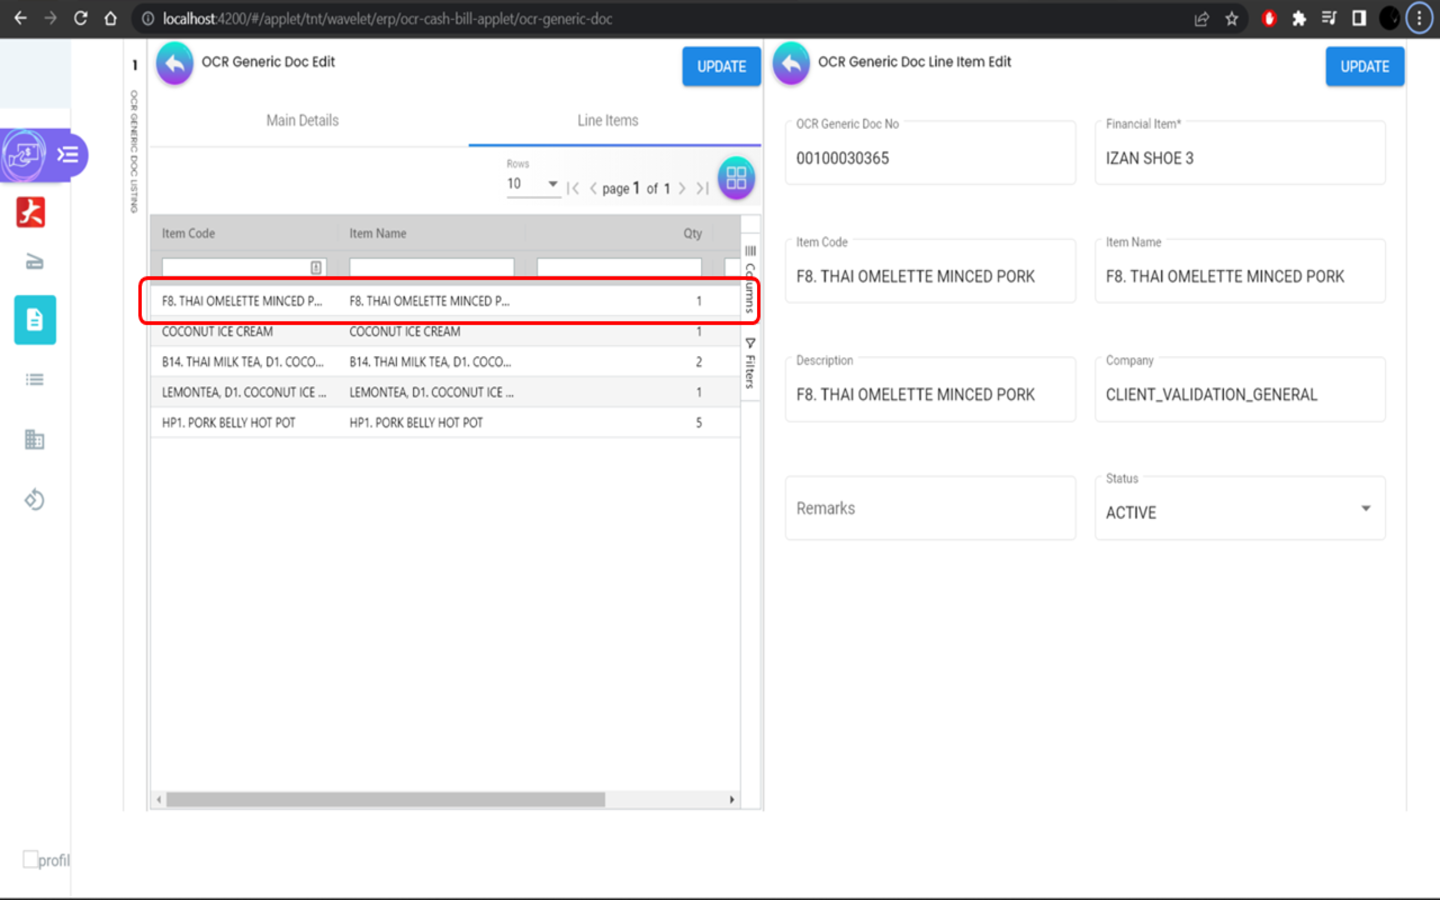
Task: Open the purple grid view icon
Action: 736,178
